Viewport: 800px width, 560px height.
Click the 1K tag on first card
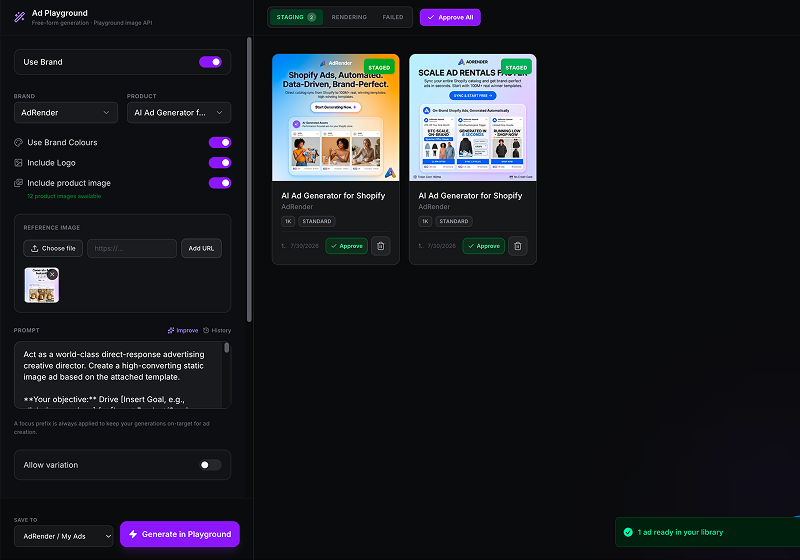[x=288, y=221]
